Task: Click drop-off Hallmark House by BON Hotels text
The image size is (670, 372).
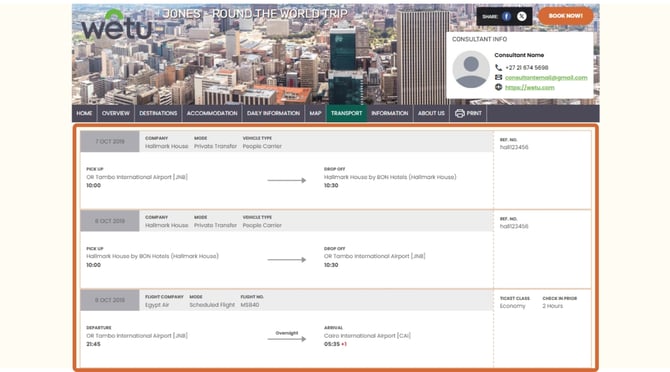Action: coord(390,177)
